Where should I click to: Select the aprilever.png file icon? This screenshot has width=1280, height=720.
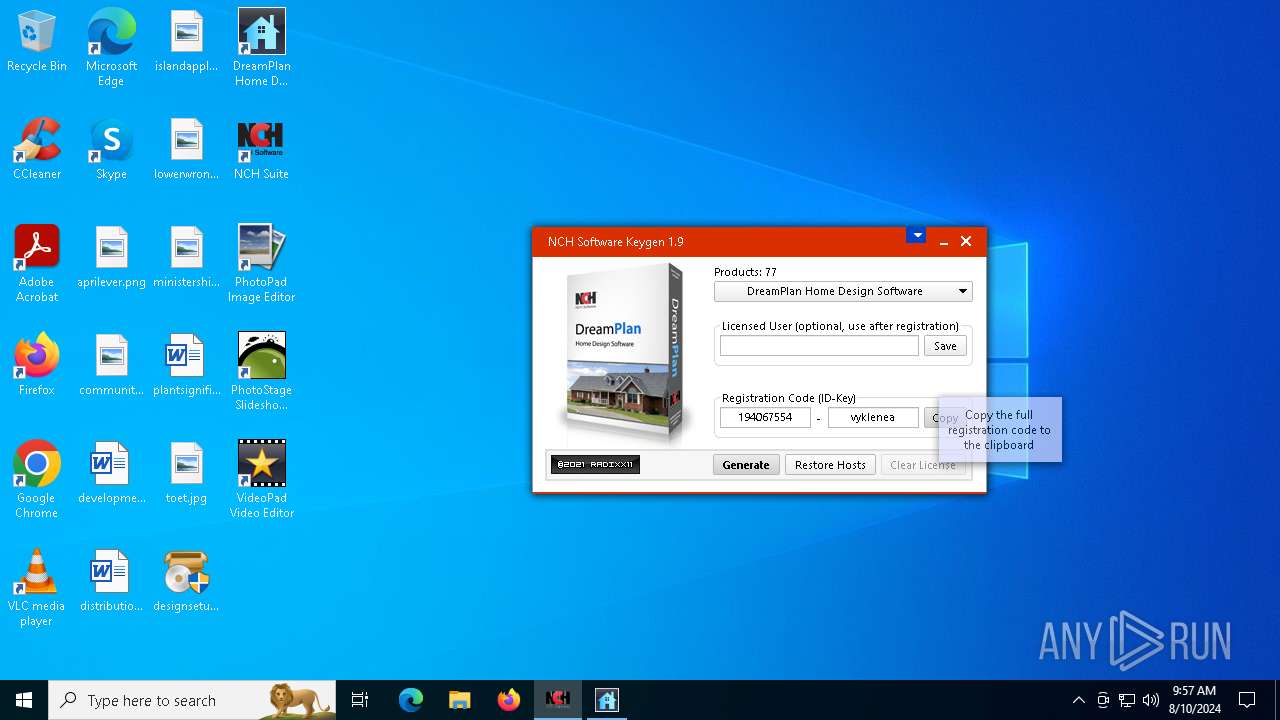coord(111,257)
